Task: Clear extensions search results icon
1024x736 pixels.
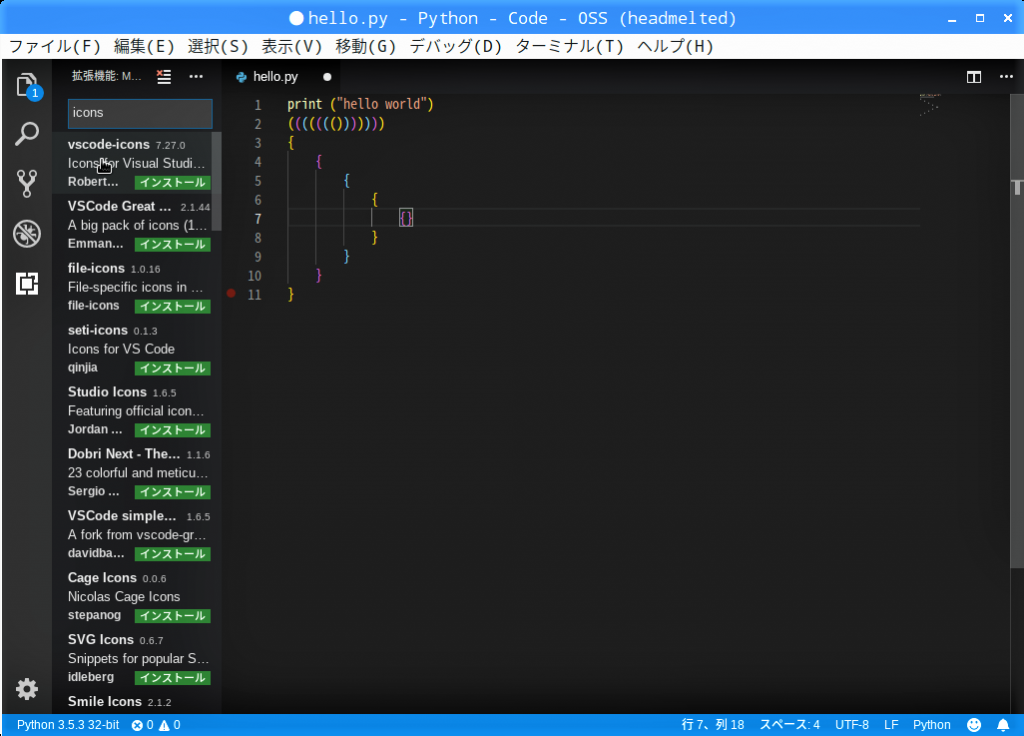Action: point(164,76)
